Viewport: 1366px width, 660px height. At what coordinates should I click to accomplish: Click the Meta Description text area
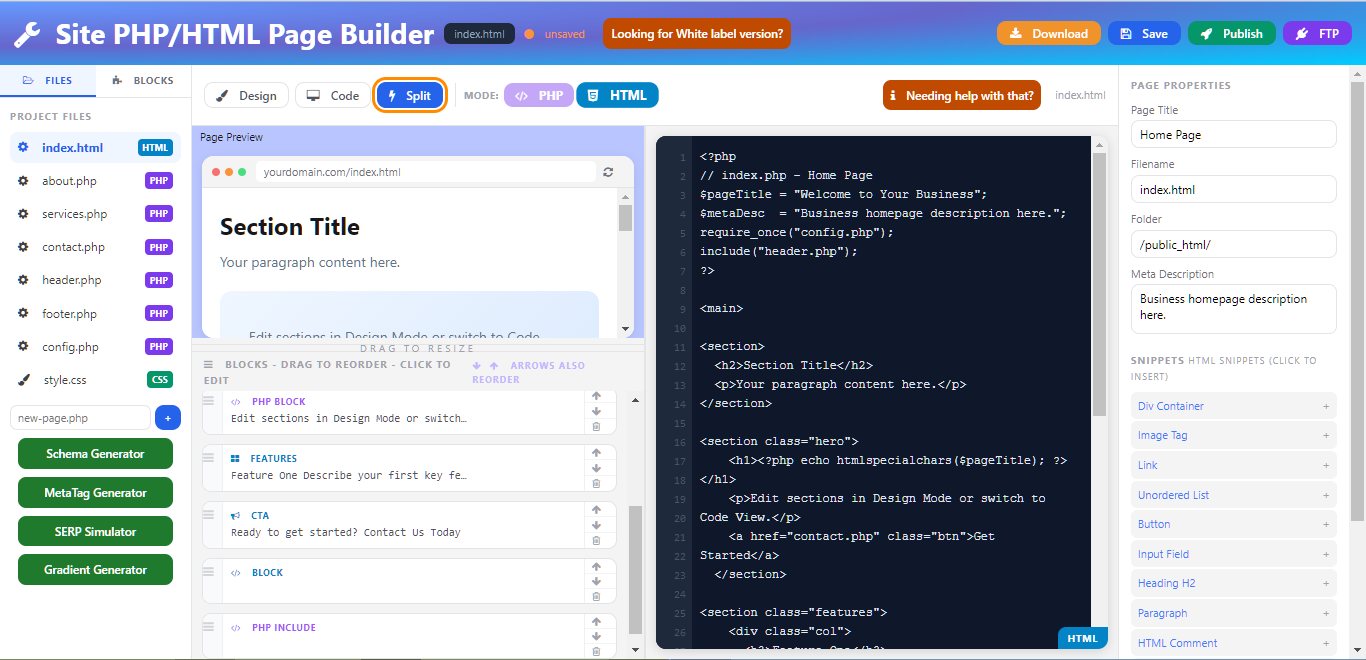[1234, 309]
